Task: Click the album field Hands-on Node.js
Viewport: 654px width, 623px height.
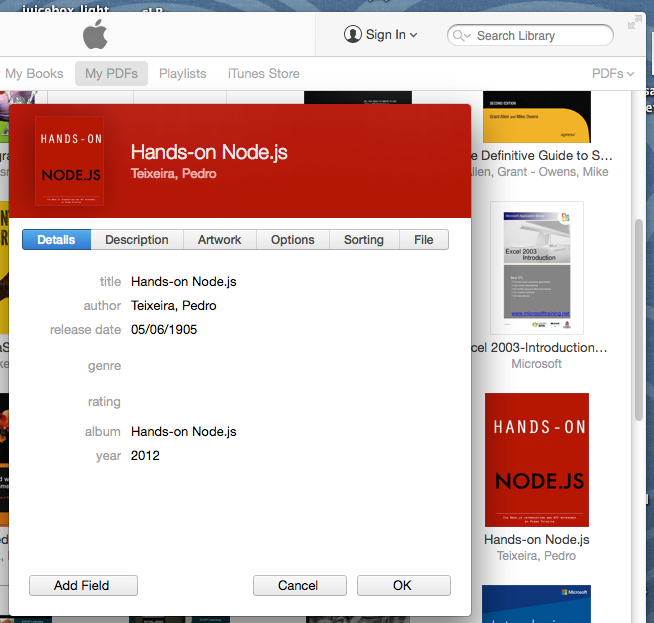Action: pyautogui.click(x=184, y=432)
